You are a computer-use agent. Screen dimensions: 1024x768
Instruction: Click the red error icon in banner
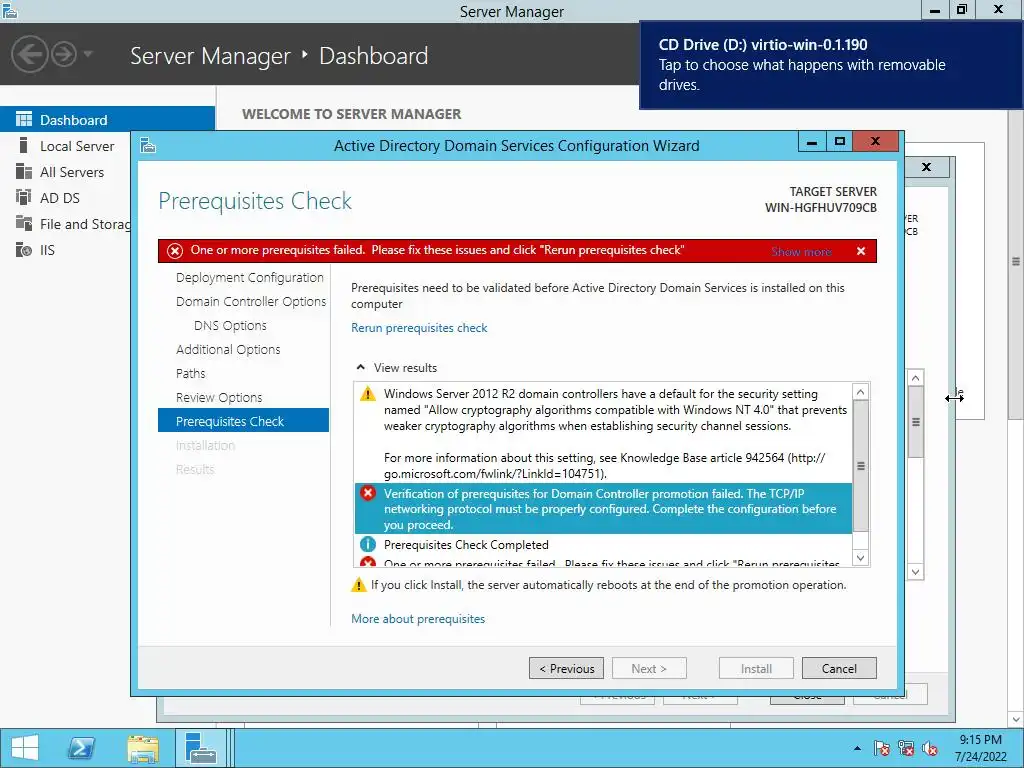click(174, 251)
